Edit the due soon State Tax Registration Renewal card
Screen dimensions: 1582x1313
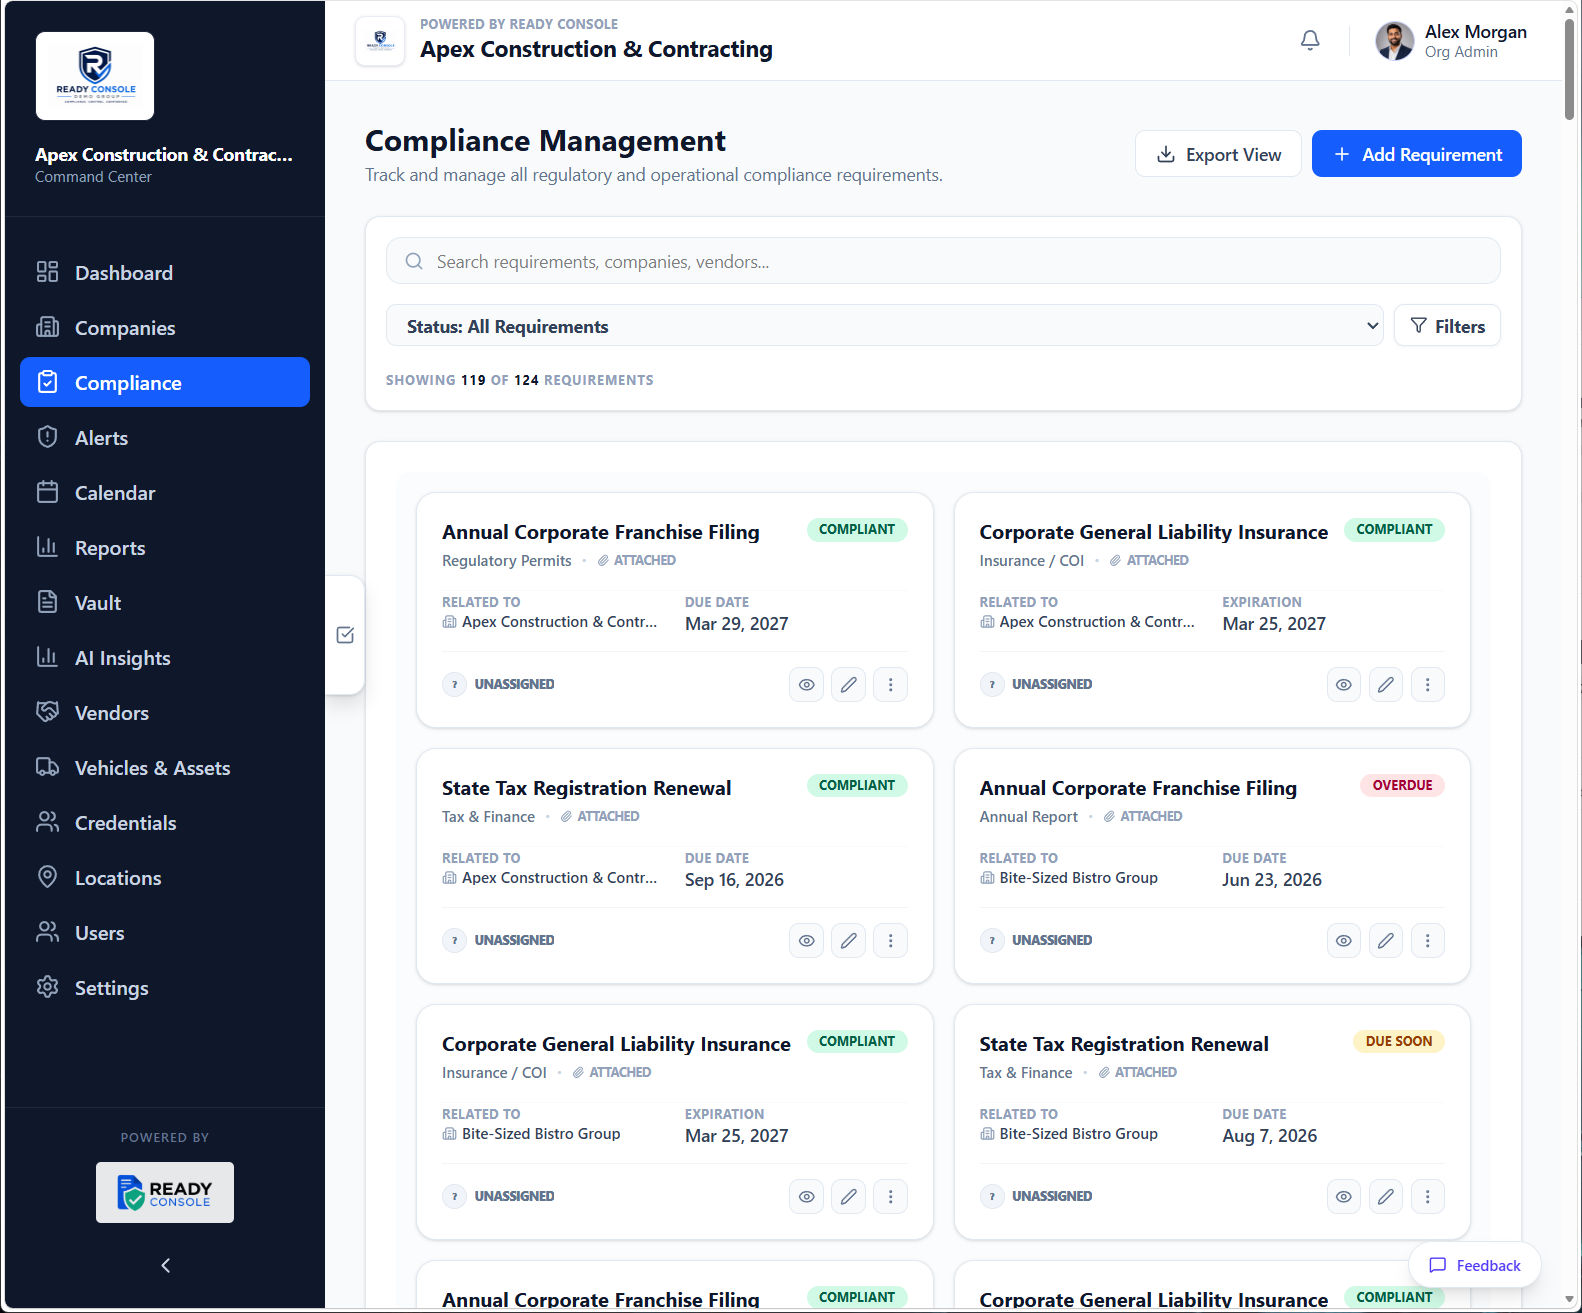1385,1197
